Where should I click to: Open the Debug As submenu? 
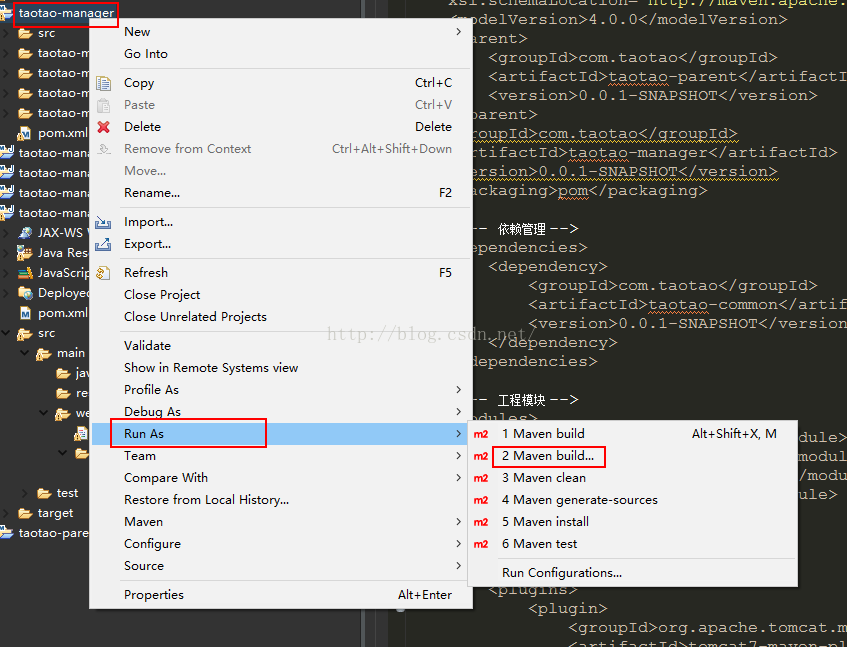[x=281, y=412]
